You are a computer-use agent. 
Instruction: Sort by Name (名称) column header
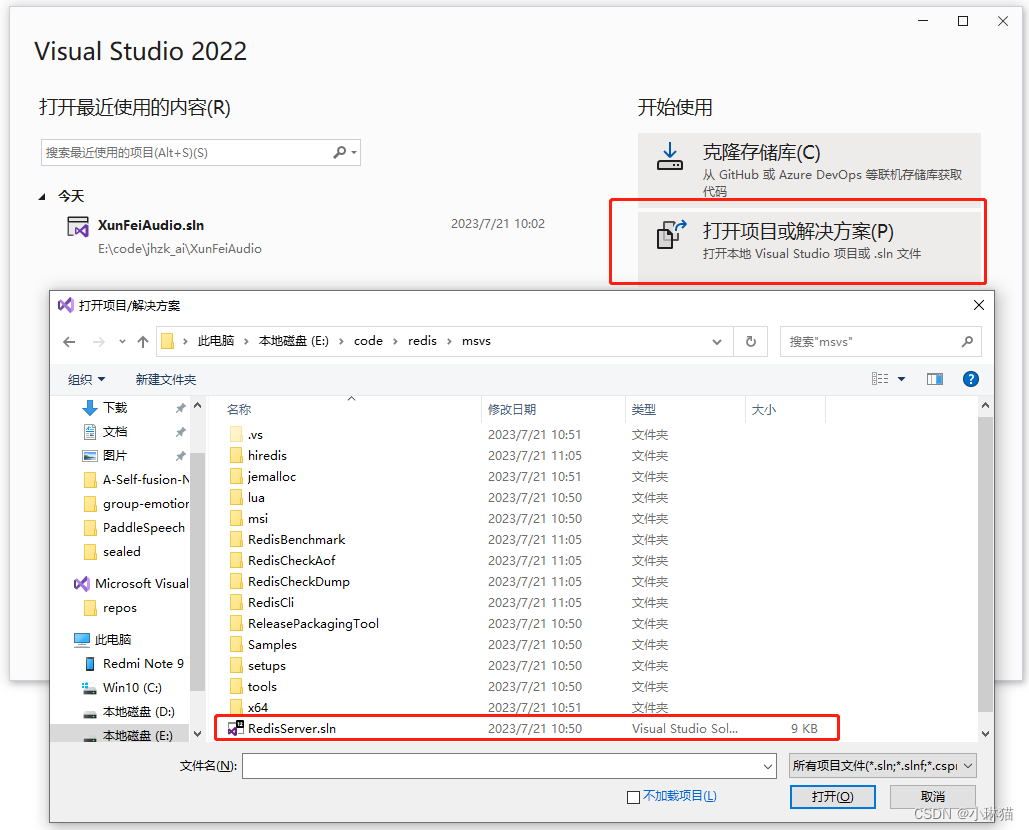coord(239,409)
